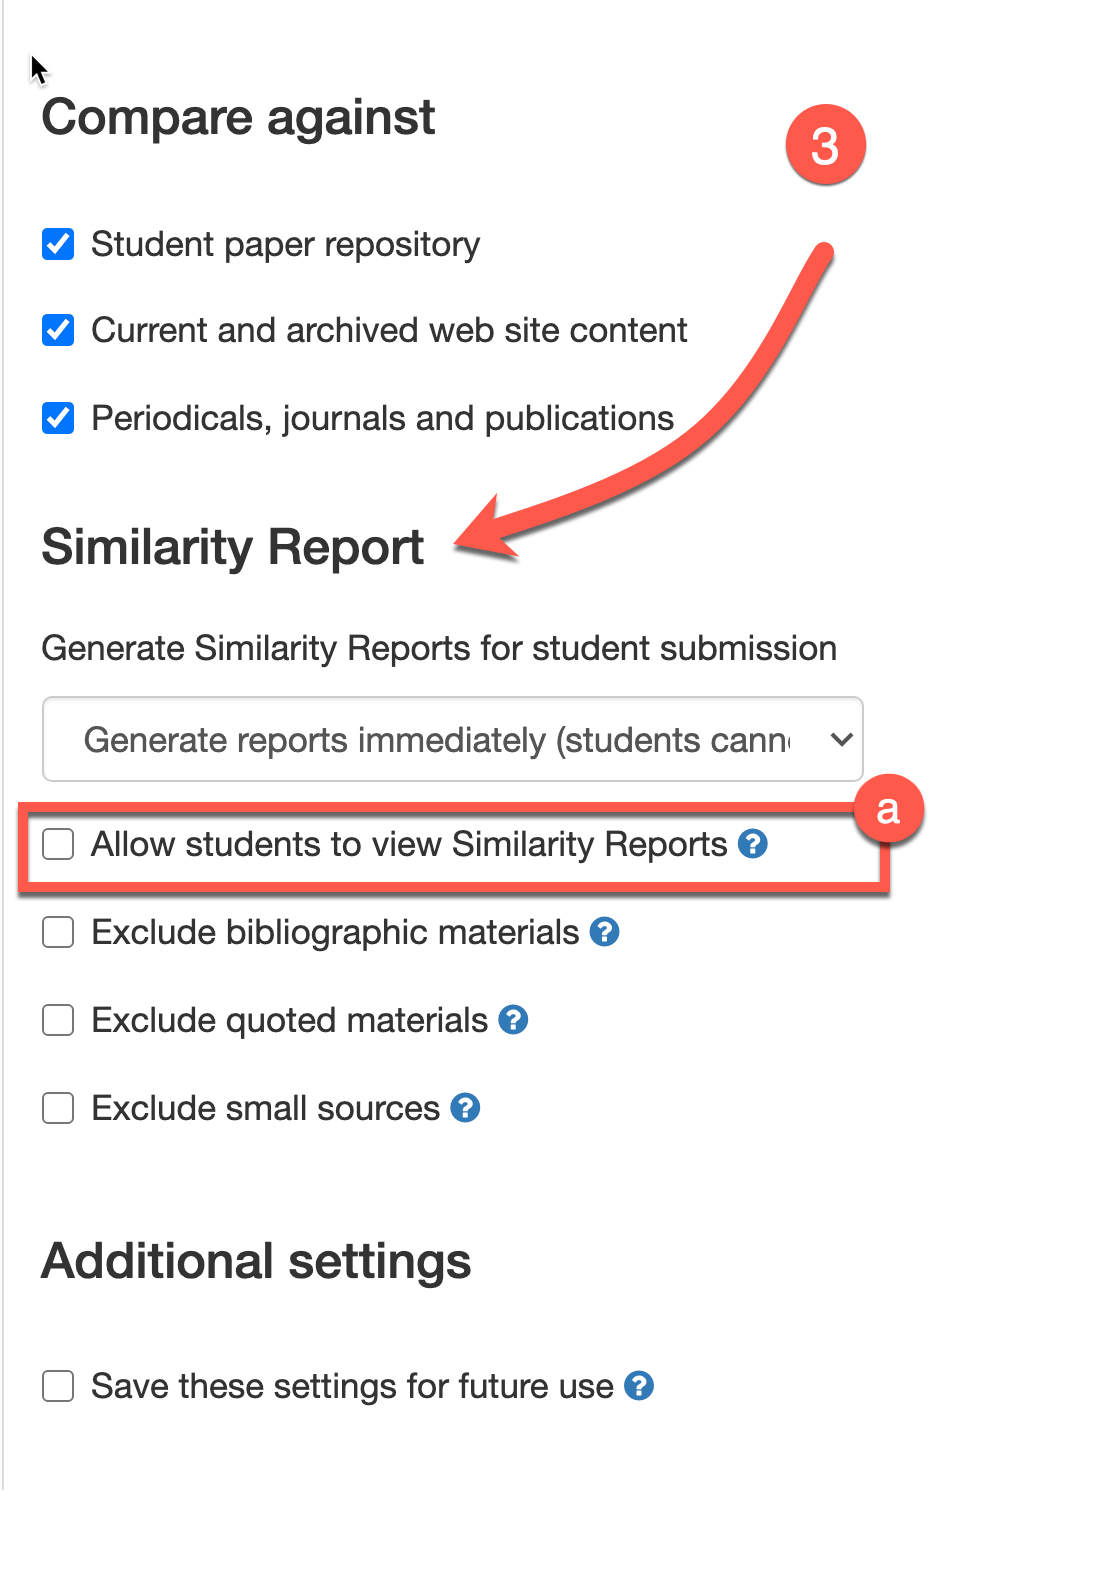Click the red number 3 annotation badge

(x=825, y=146)
